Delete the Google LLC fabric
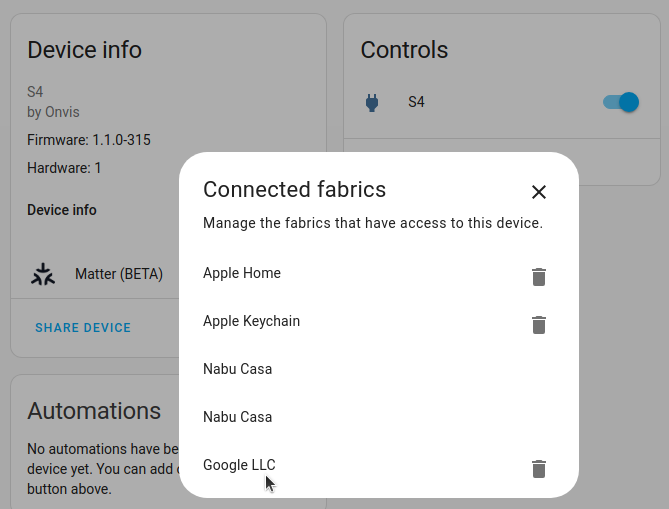669x509 pixels. (x=539, y=469)
